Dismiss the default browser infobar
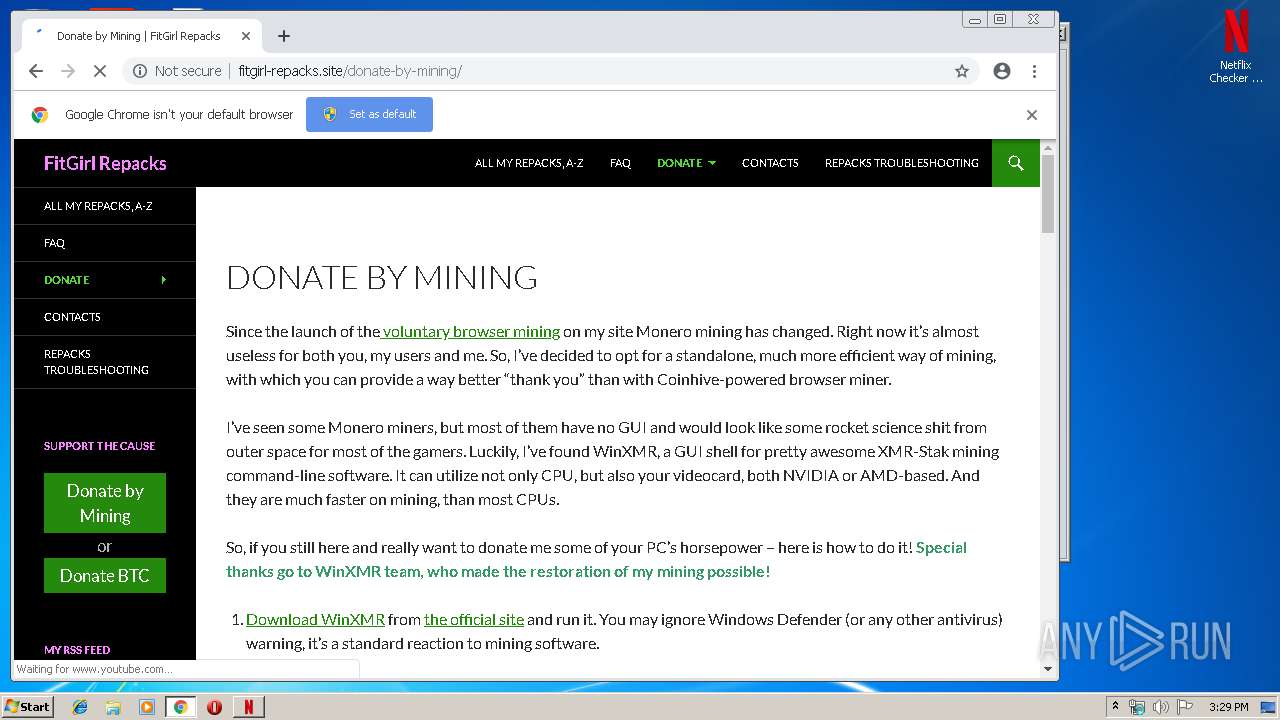The width and height of the screenshot is (1280, 720). coord(1032,115)
